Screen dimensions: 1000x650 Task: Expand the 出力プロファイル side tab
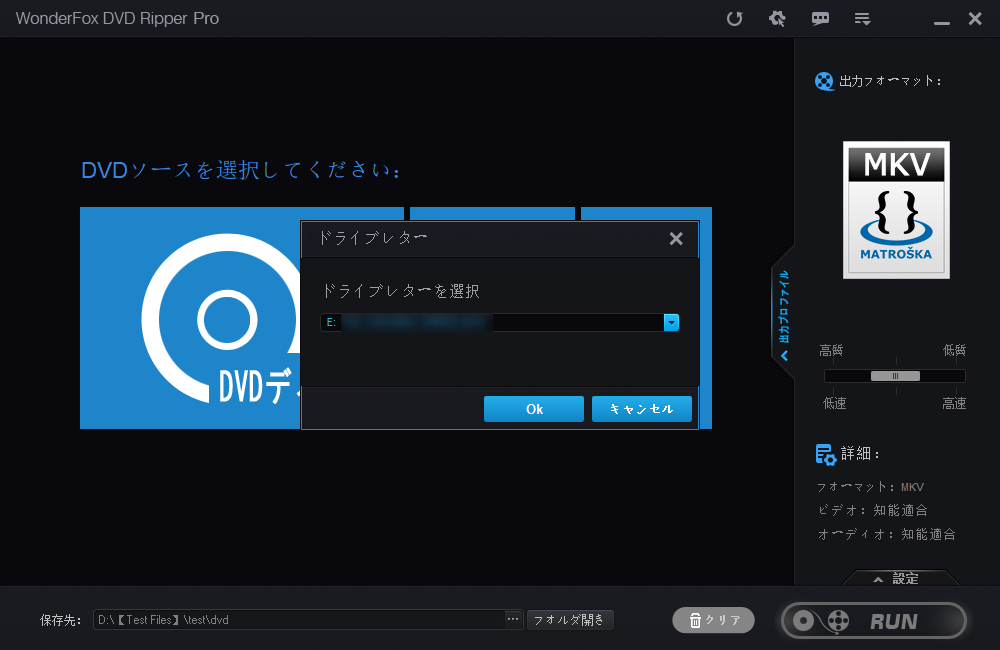784,313
